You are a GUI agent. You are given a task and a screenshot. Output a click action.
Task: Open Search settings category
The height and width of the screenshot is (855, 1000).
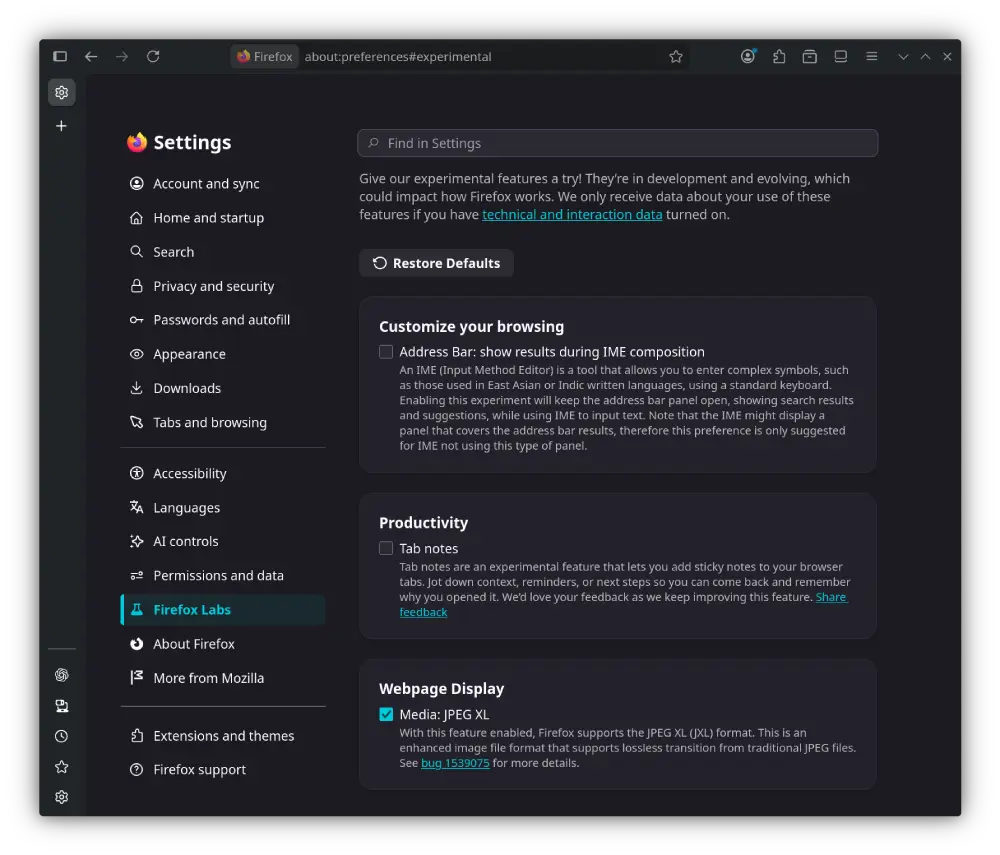[223, 252]
